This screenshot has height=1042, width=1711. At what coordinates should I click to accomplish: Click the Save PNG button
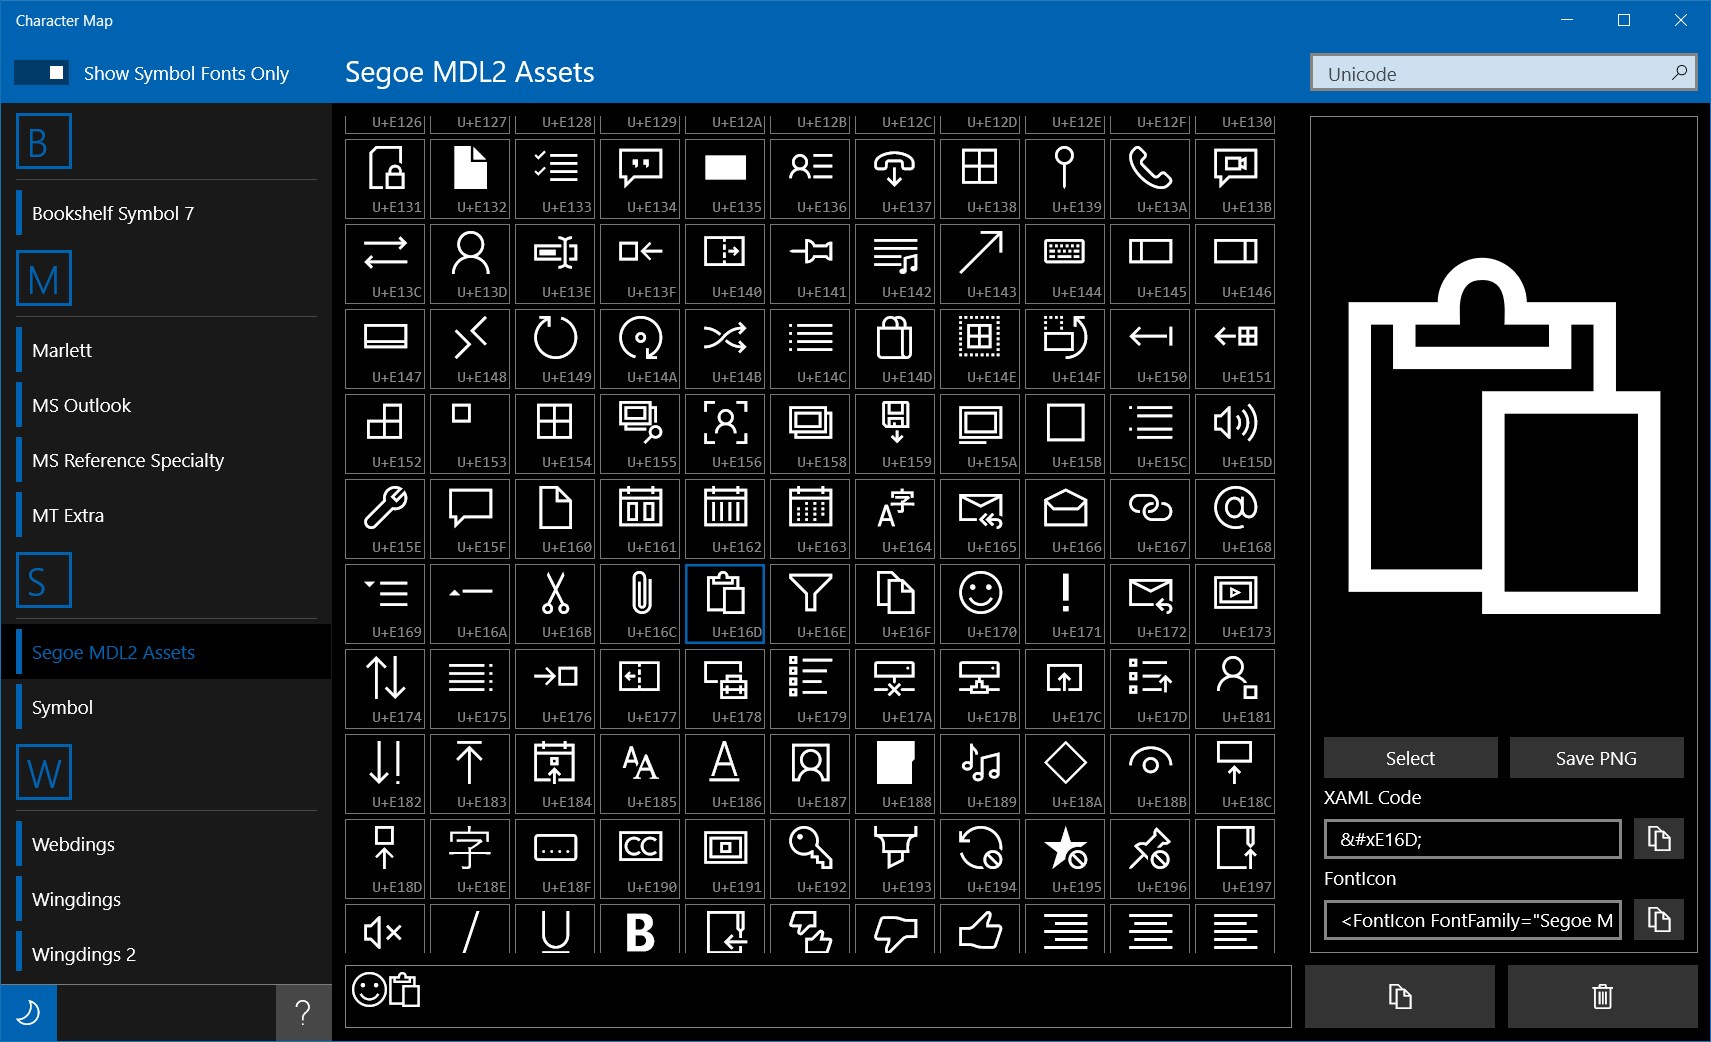[1596, 758]
